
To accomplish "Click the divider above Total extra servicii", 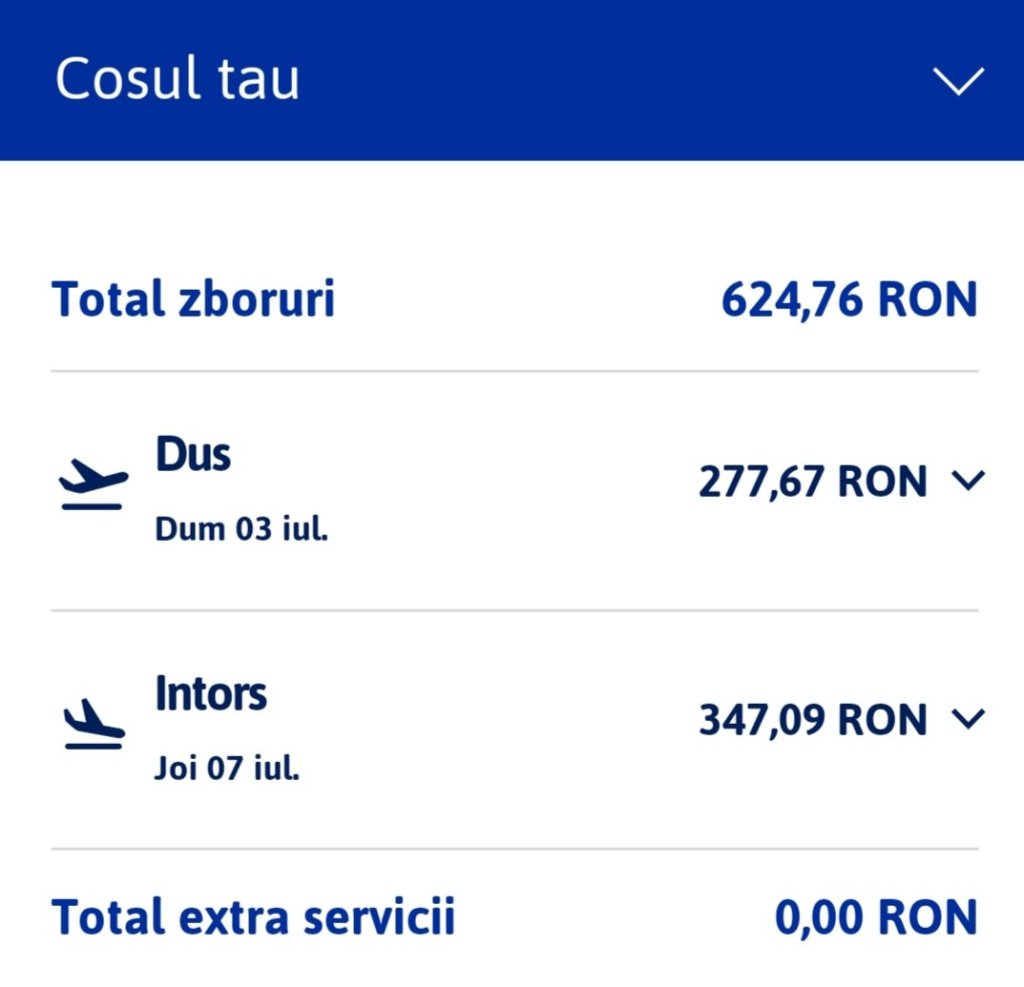I will (514, 849).
